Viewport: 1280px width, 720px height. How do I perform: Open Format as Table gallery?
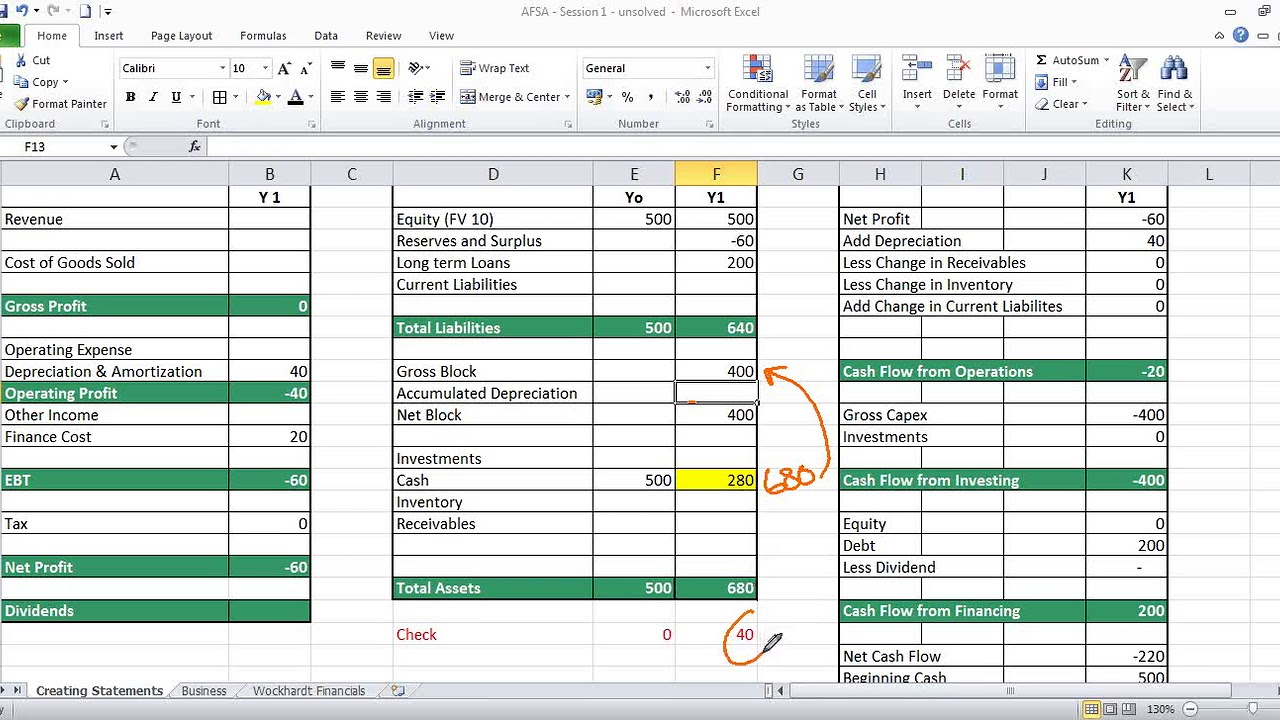pyautogui.click(x=819, y=84)
